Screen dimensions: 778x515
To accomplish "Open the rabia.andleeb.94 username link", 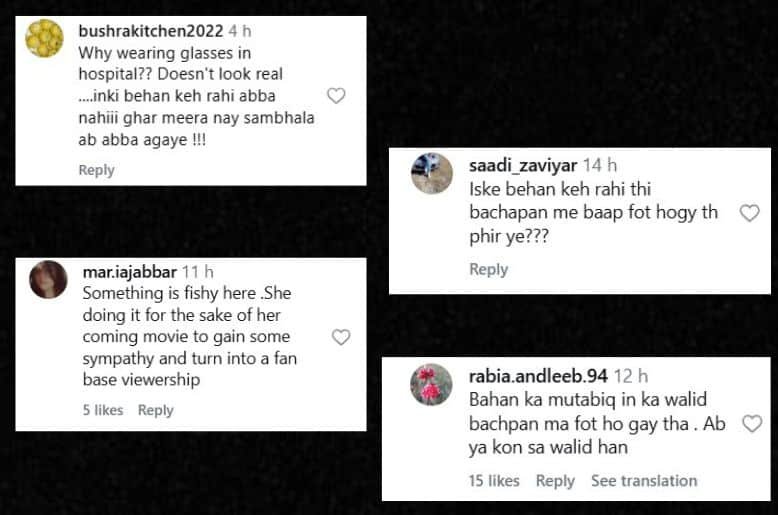I will point(538,376).
